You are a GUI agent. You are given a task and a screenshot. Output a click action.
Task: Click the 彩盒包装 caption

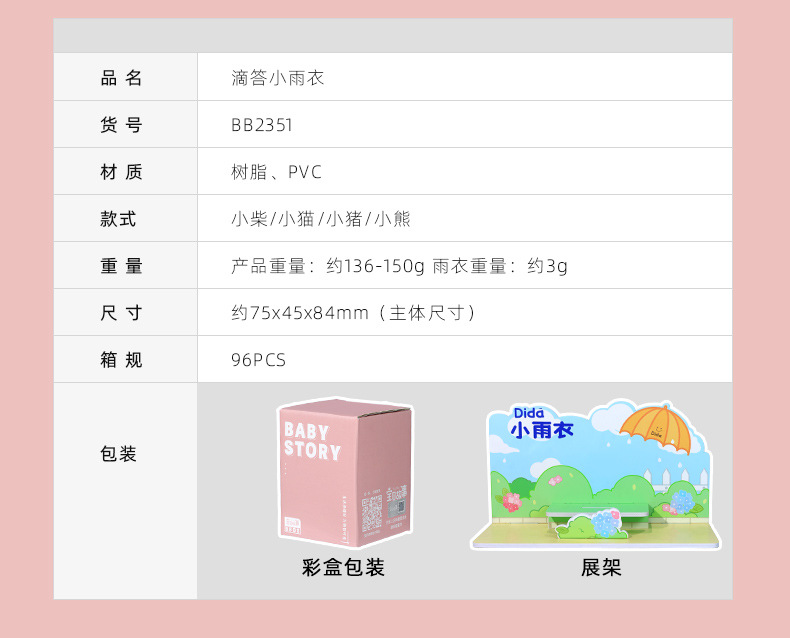tap(343, 567)
